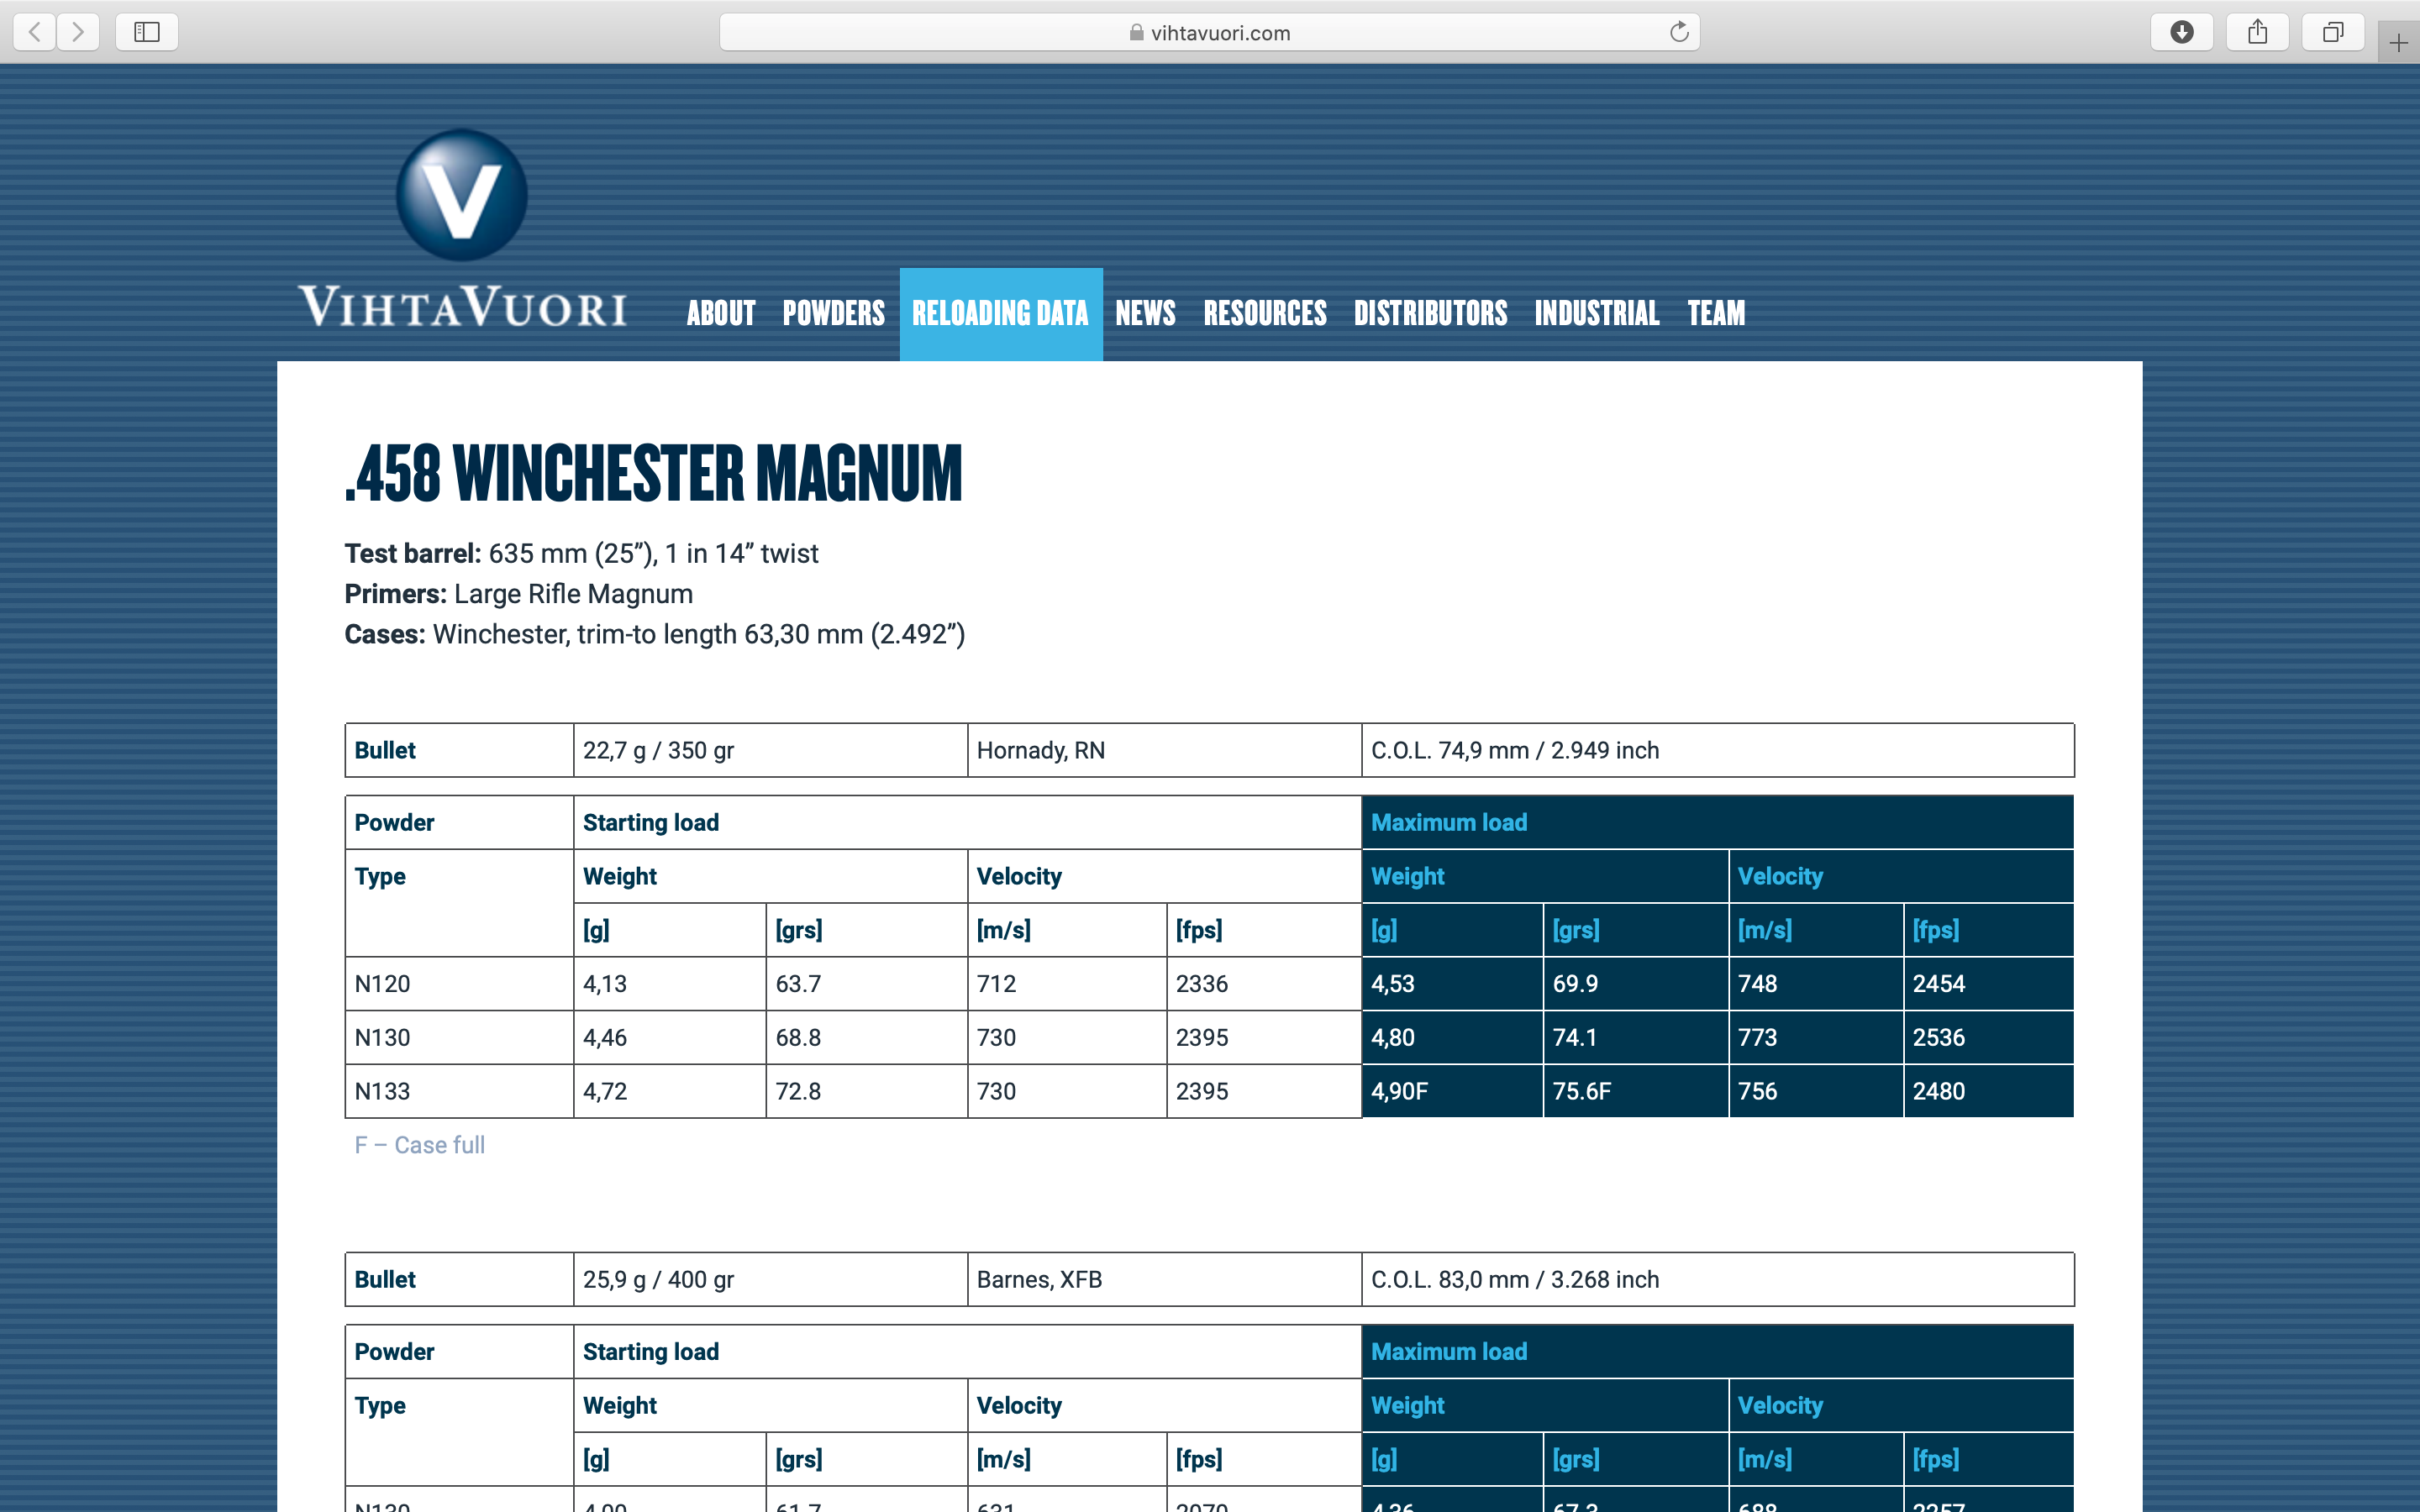
Task: Click the 'Cases: Winchester' trim-to length line
Action: pos(654,634)
